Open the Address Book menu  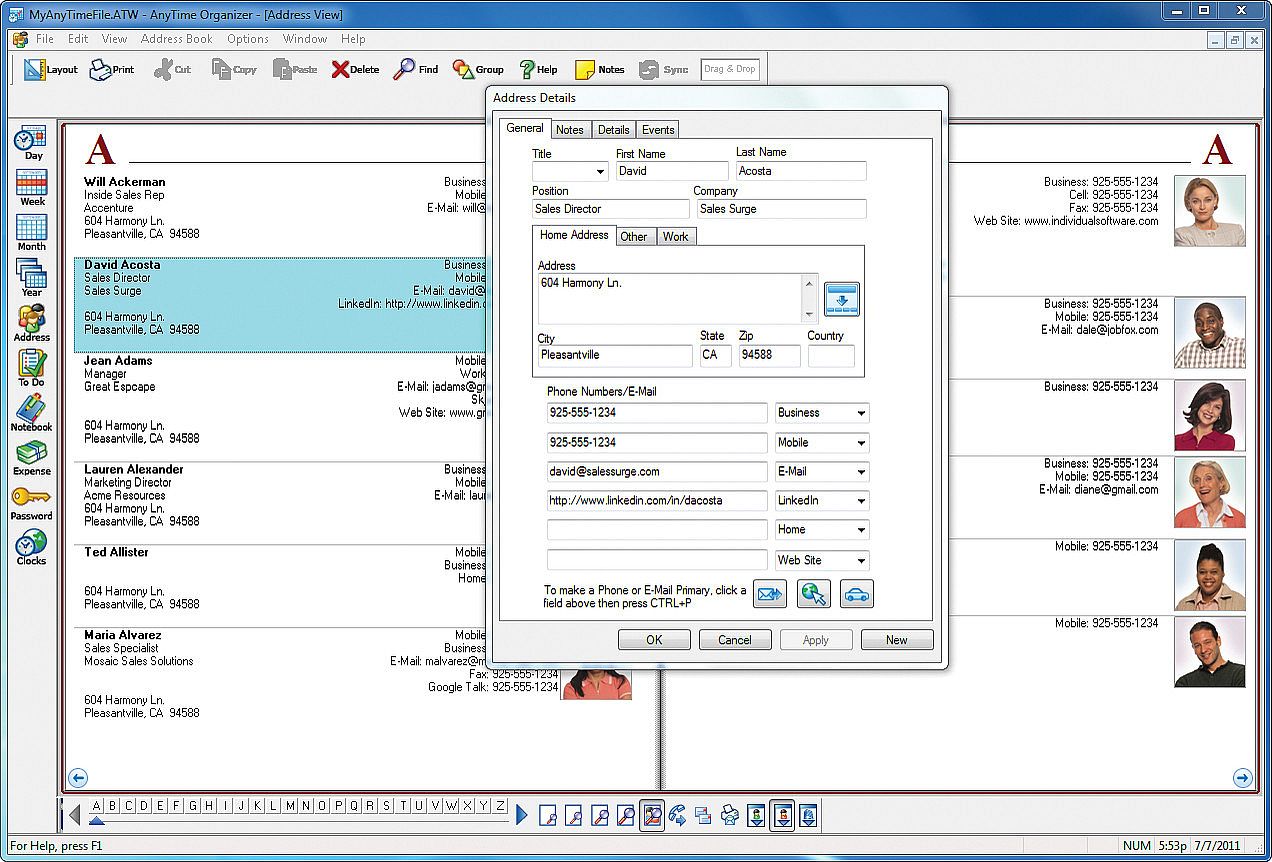click(176, 39)
